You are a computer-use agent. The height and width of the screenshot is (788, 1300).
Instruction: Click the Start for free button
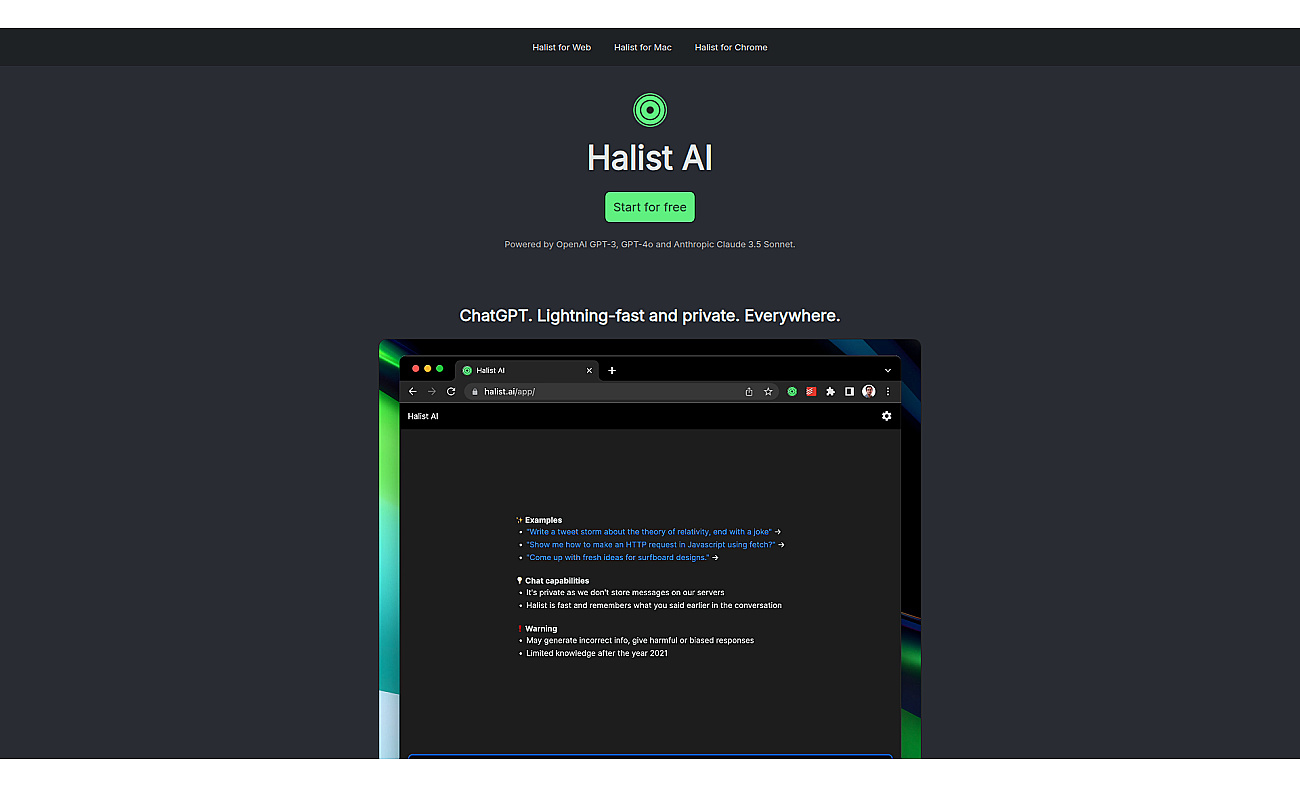coord(650,207)
